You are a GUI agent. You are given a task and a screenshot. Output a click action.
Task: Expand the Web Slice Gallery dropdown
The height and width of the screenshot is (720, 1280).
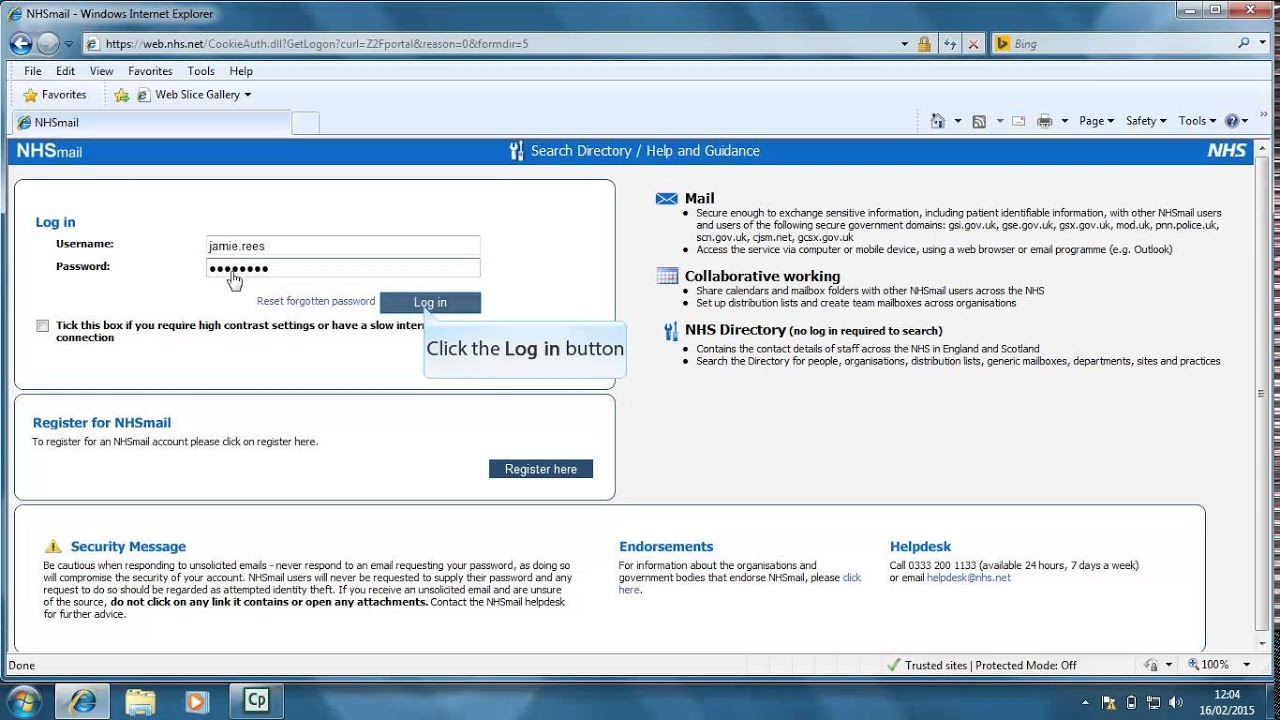coord(248,95)
